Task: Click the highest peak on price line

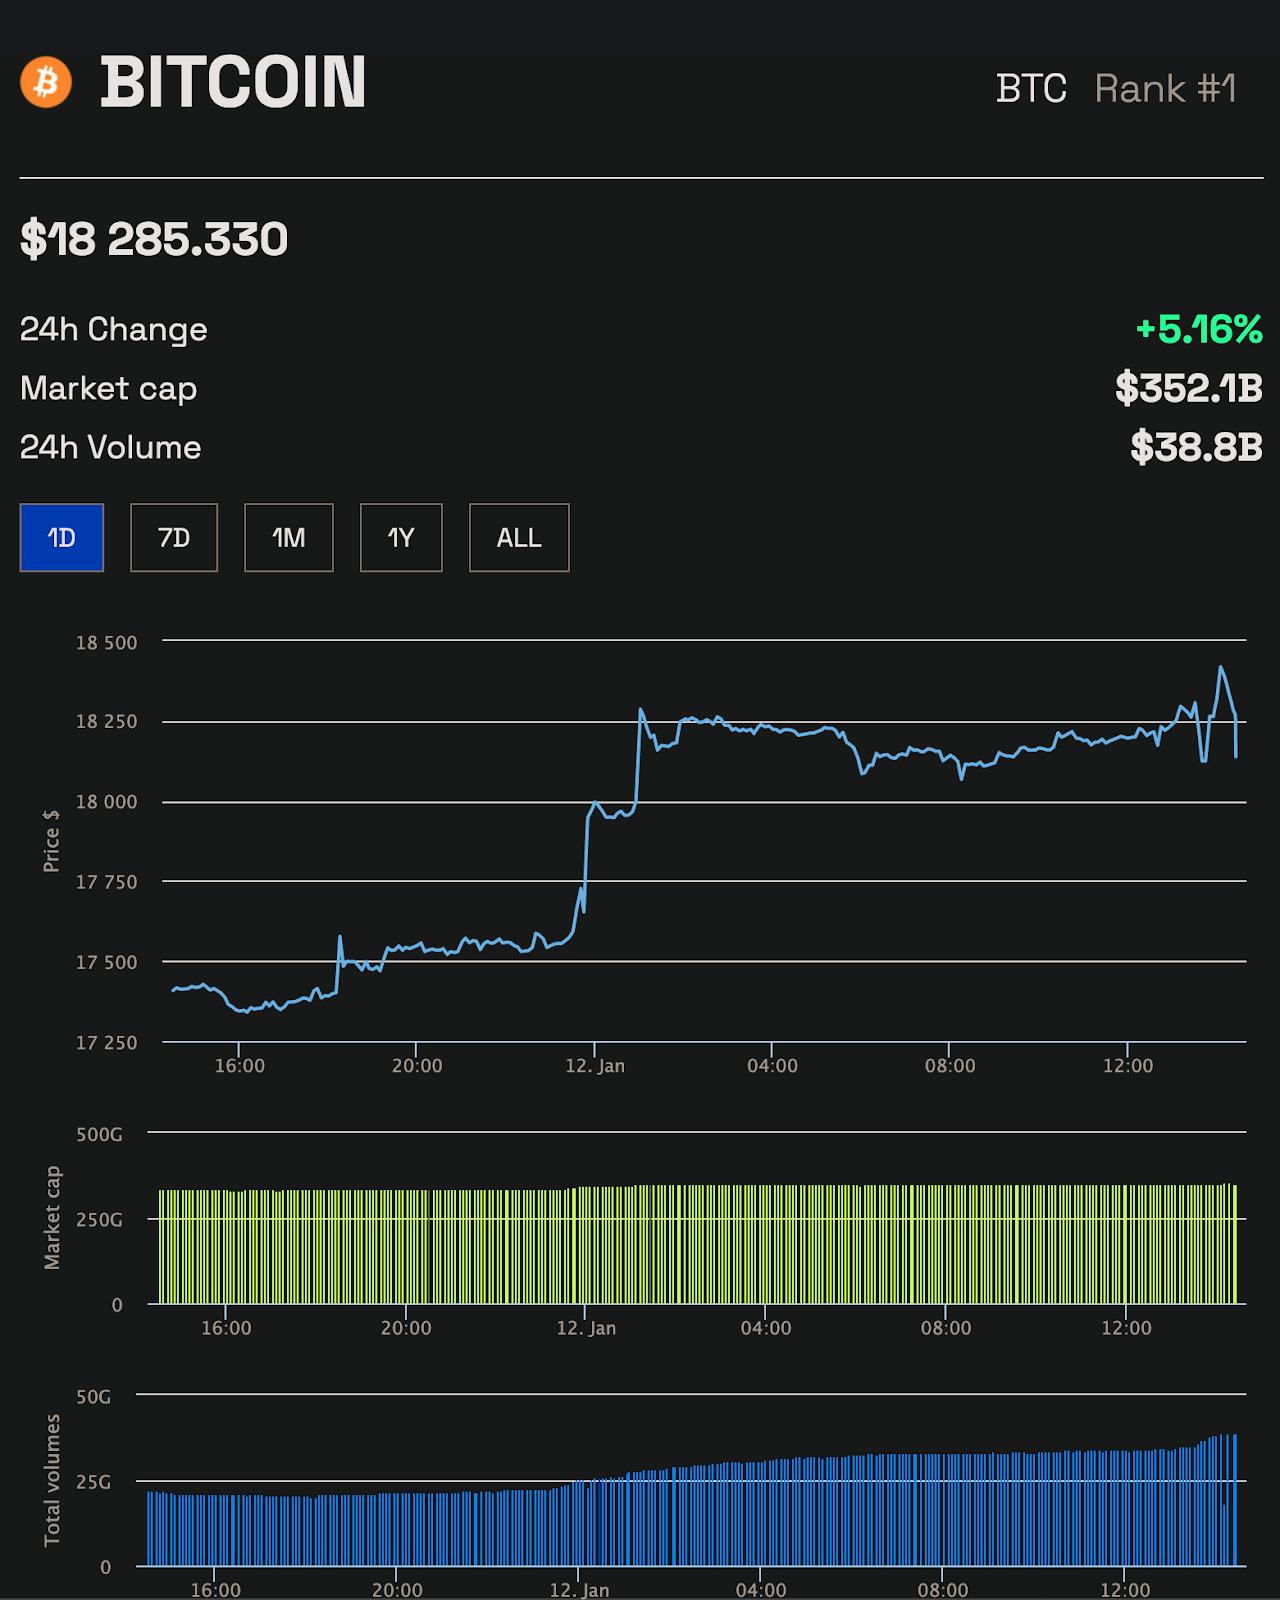Action: pyautogui.click(x=1220, y=667)
